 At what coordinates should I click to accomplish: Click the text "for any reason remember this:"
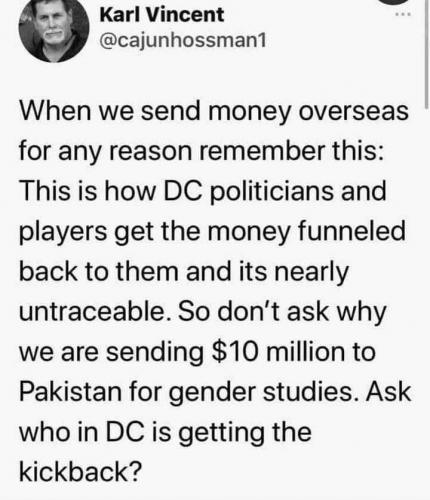point(201,152)
